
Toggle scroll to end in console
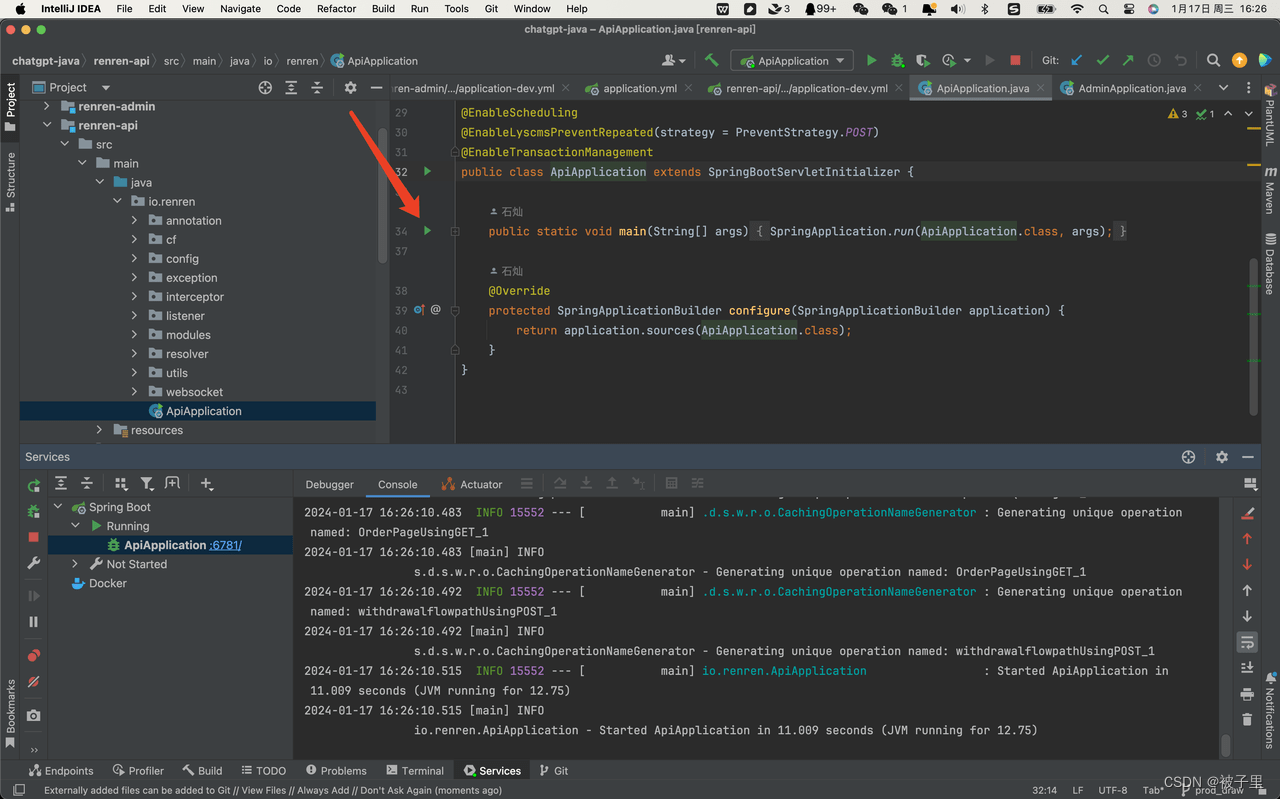pyautogui.click(x=1247, y=668)
